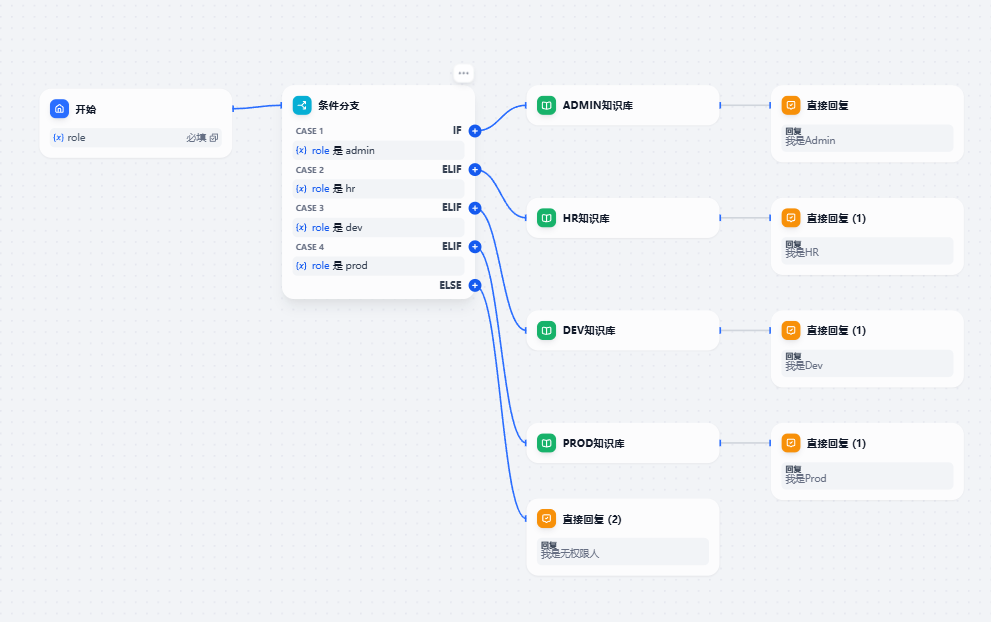Click the ADMIN knowledge base book icon
This screenshot has width=991, height=622.
point(546,105)
